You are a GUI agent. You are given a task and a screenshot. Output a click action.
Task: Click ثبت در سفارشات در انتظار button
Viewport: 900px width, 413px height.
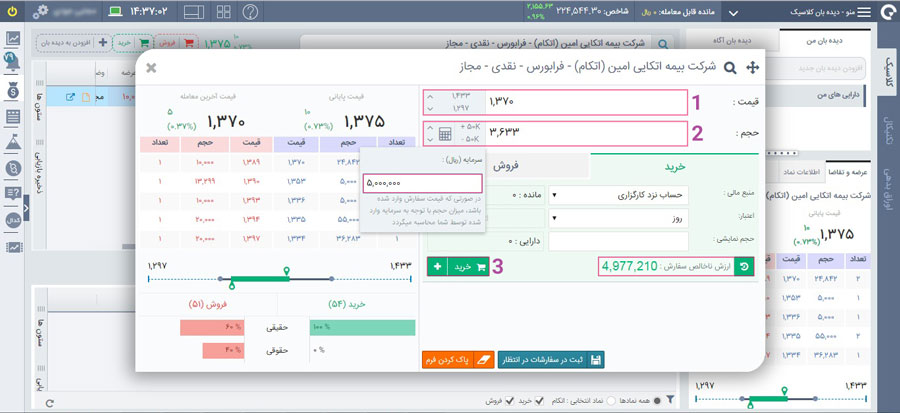click(x=551, y=360)
